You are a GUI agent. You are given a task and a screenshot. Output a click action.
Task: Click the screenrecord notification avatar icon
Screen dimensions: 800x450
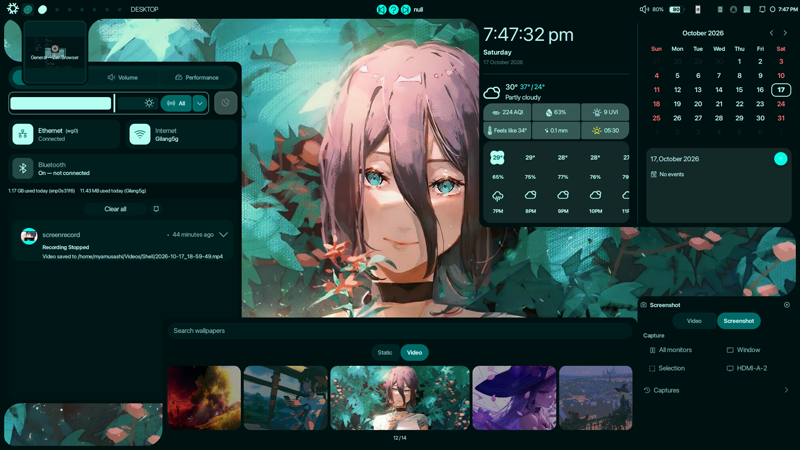[29, 236]
